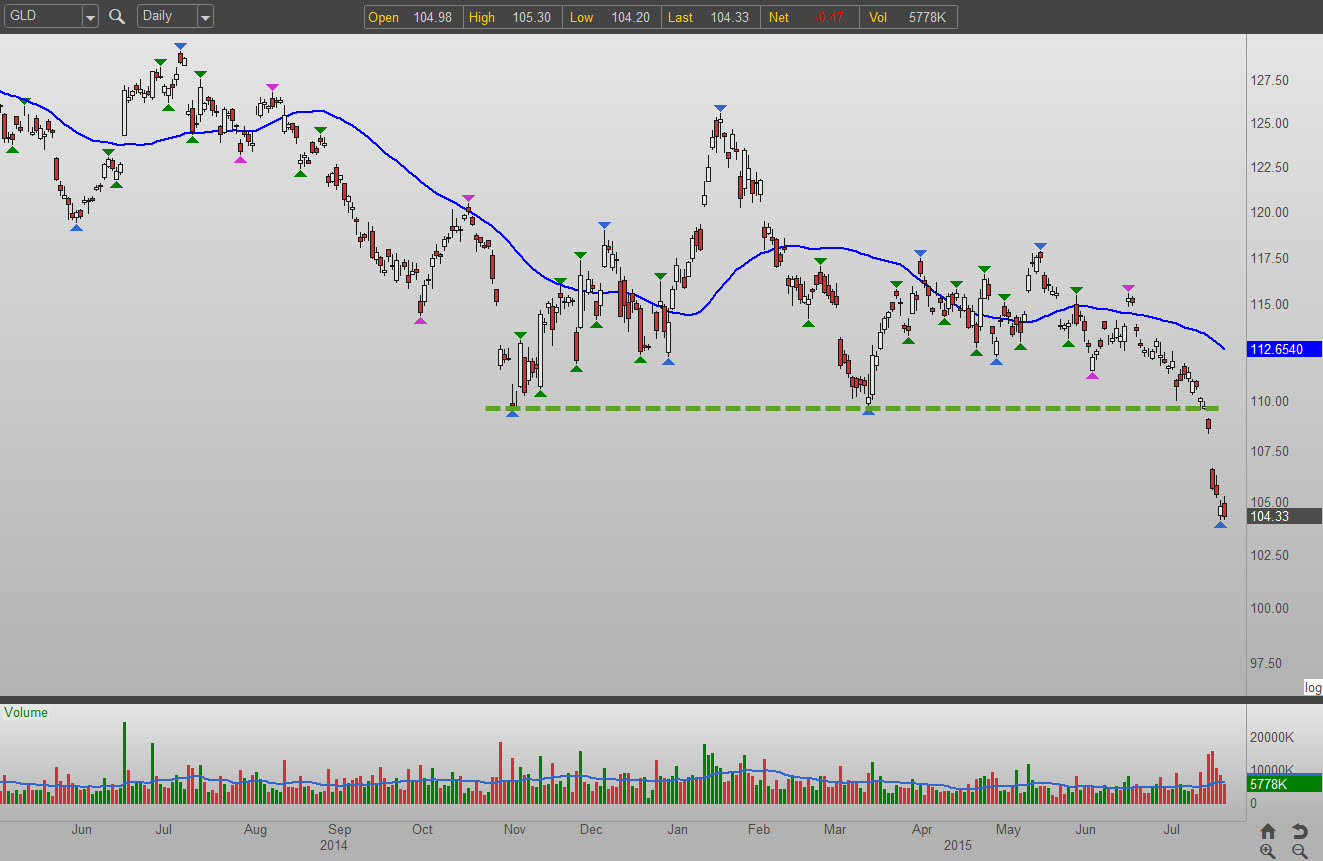Click the 115.00 price axis label
The width and height of the screenshot is (1323, 861).
(1269, 304)
